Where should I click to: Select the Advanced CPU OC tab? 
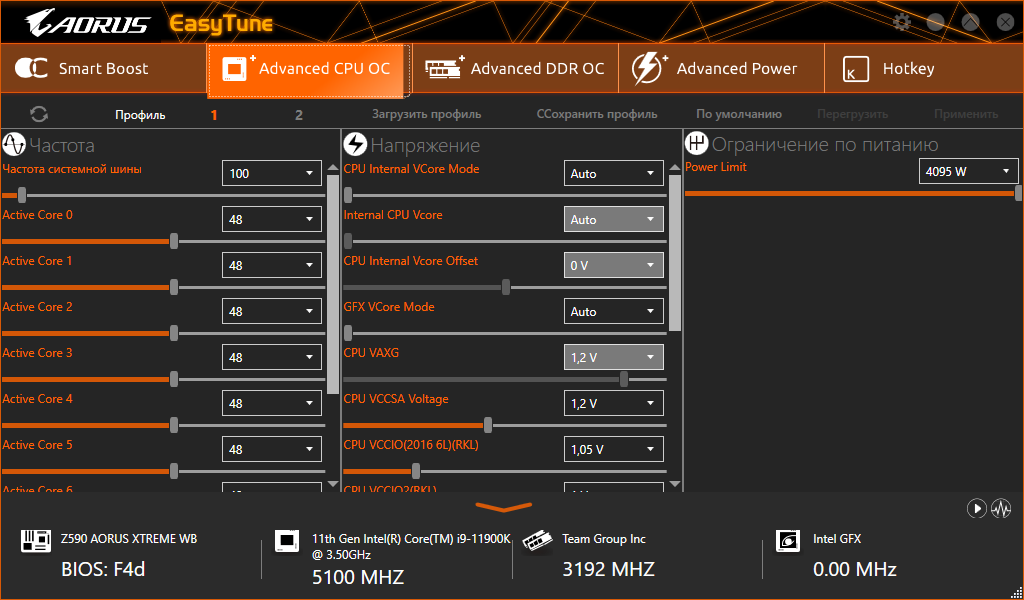[309, 71]
